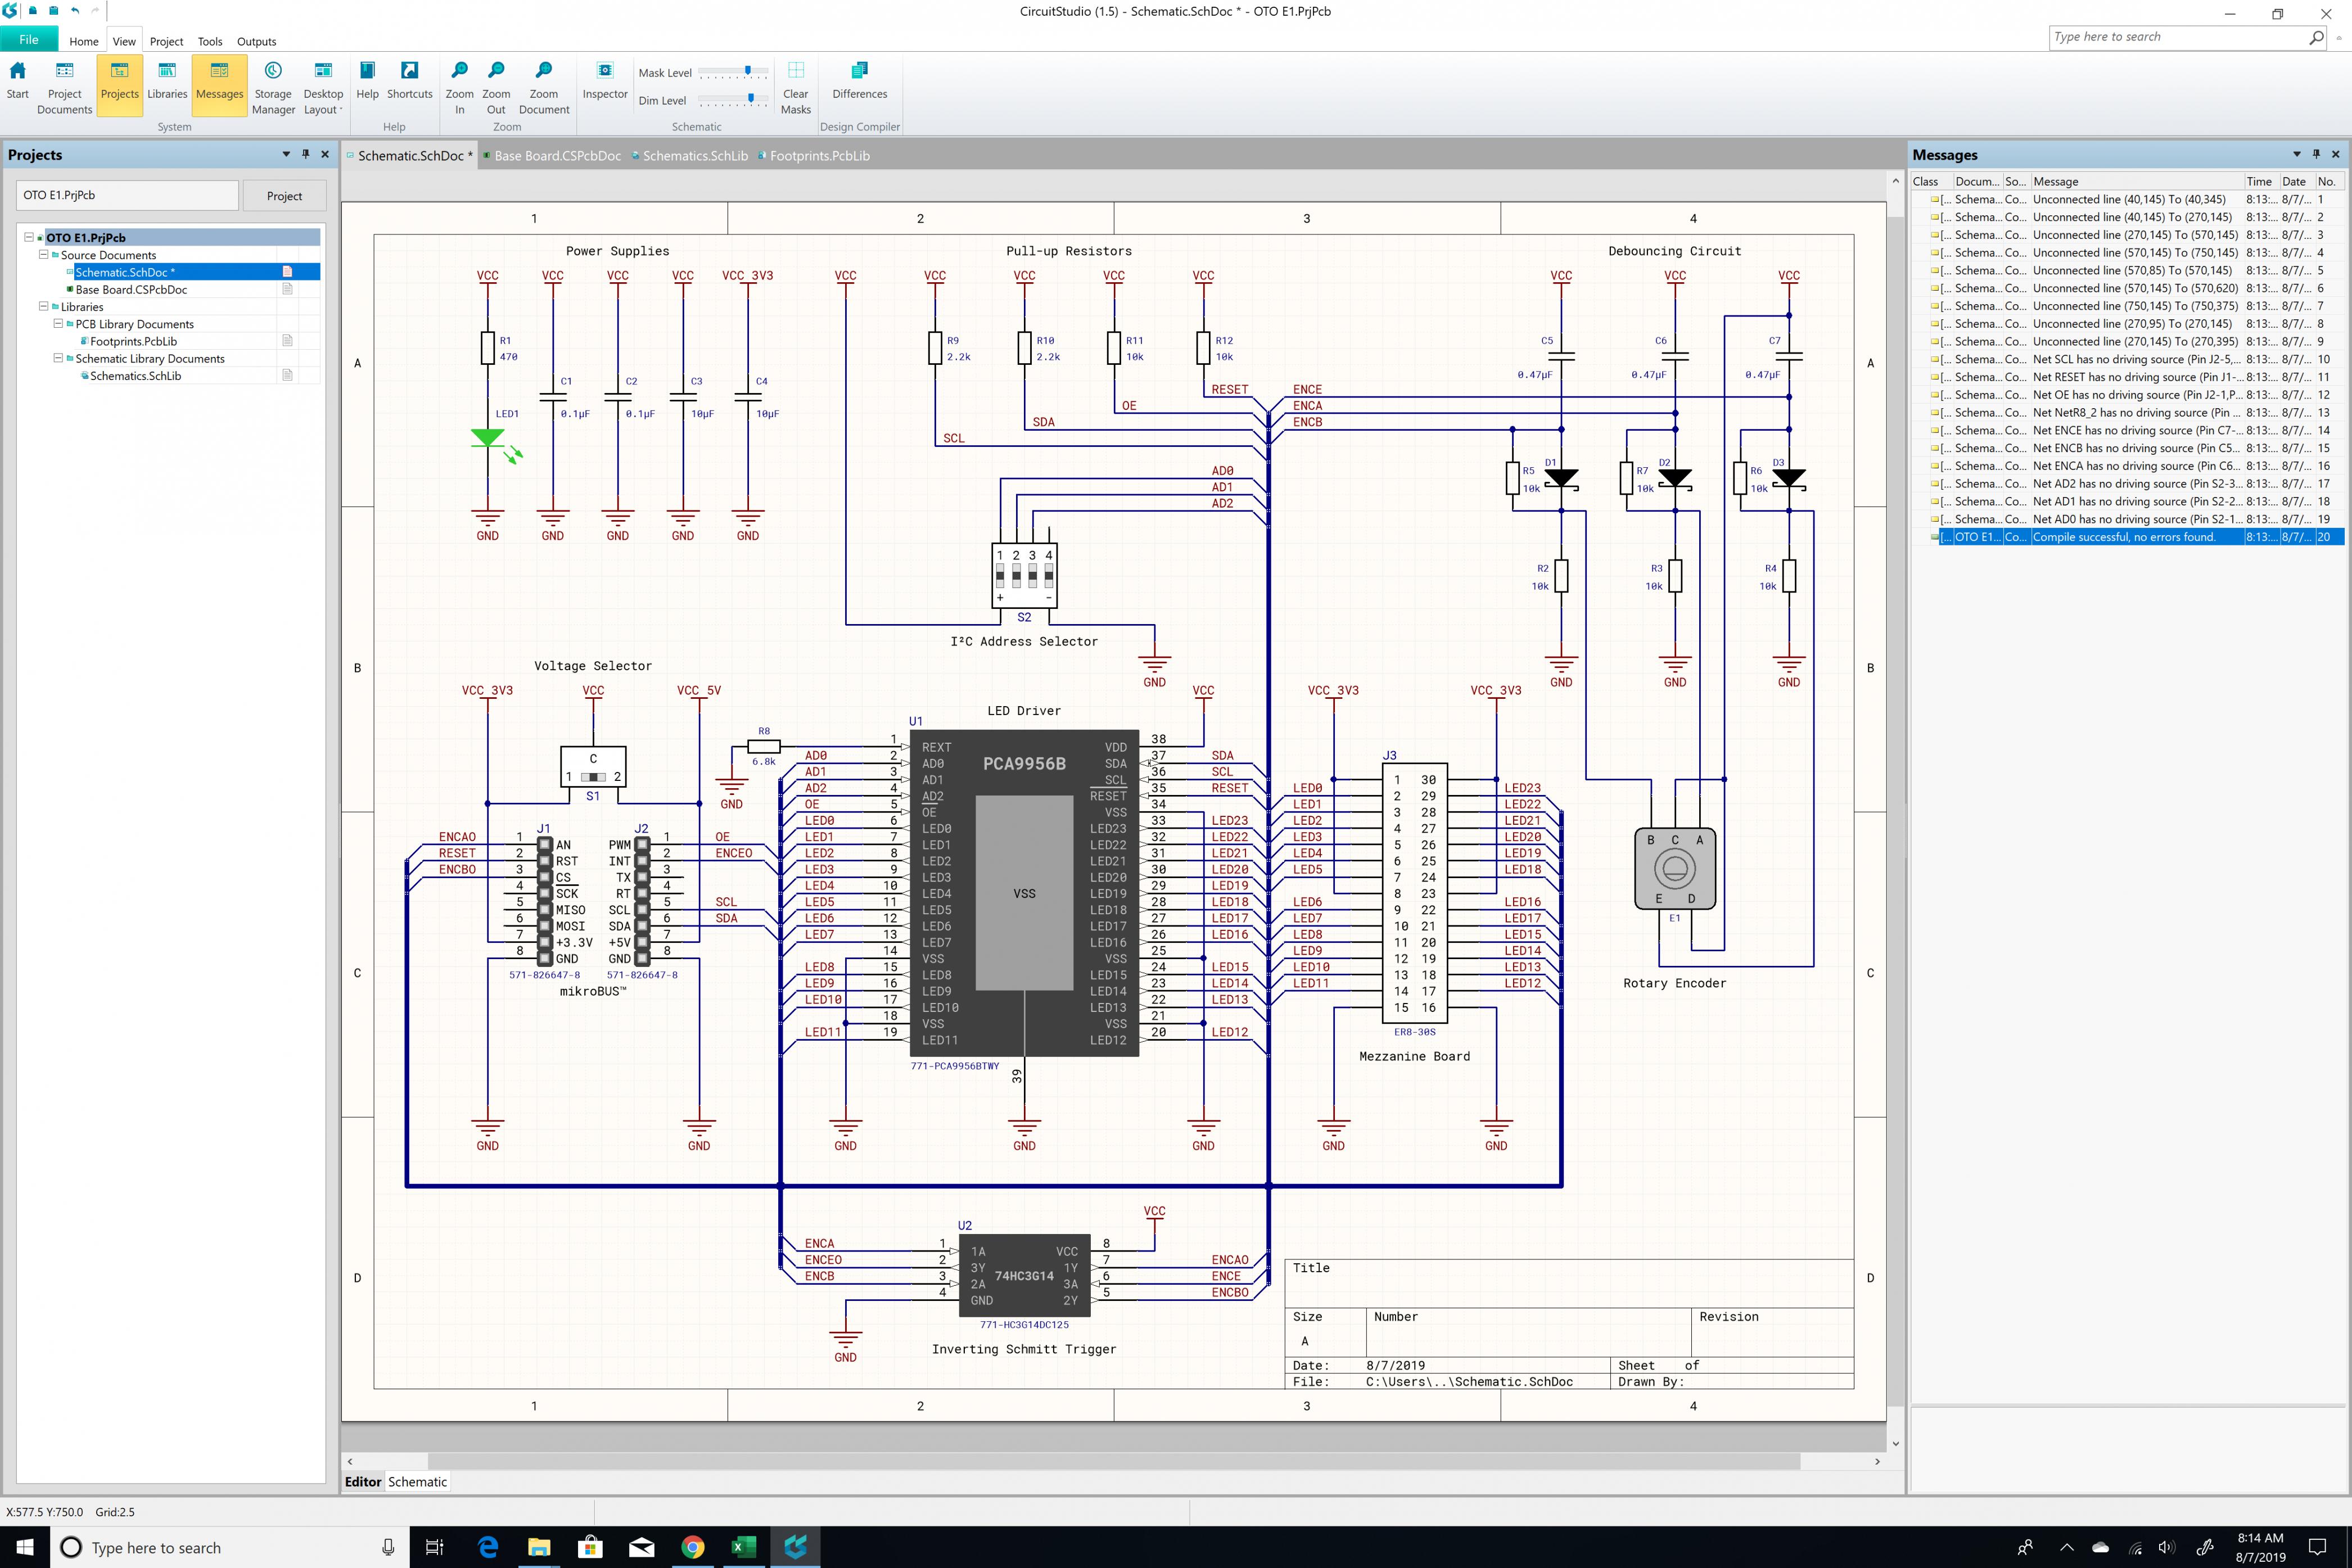Close the Projects panel
Viewport: 2352px width, 1568px height.
click(324, 154)
